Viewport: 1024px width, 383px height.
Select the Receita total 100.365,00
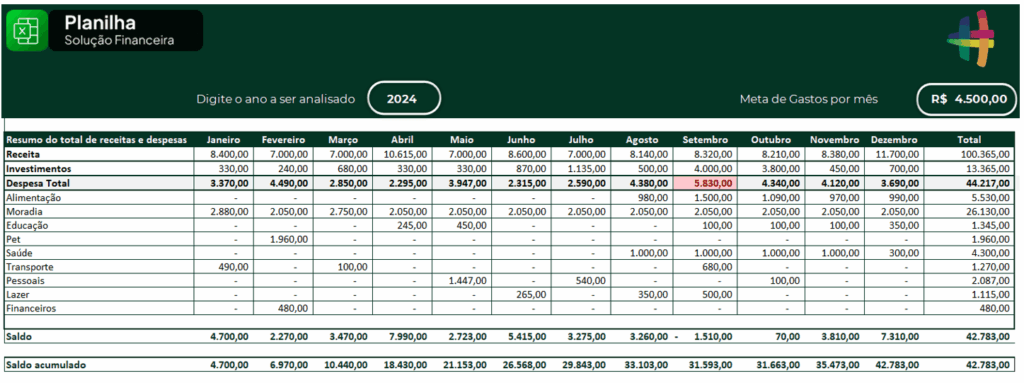(x=970, y=154)
